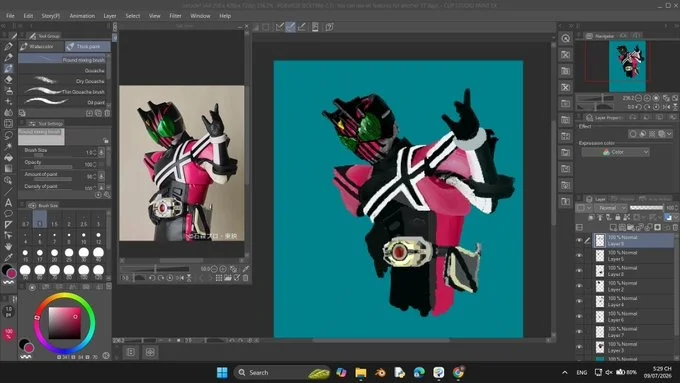Open Chrome from the Windows taskbar
Viewport: 680px width, 383px height.
[x=458, y=372]
